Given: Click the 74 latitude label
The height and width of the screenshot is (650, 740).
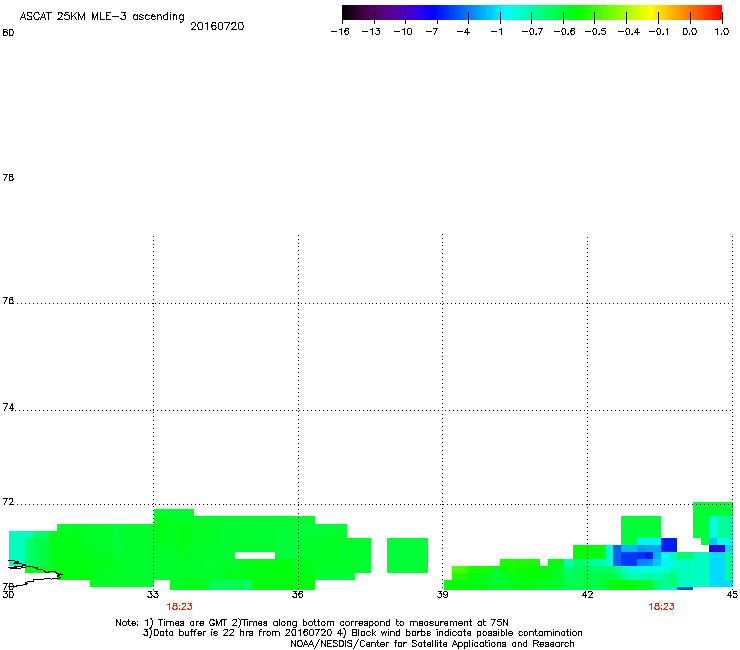Looking at the screenshot, I should point(8,407).
